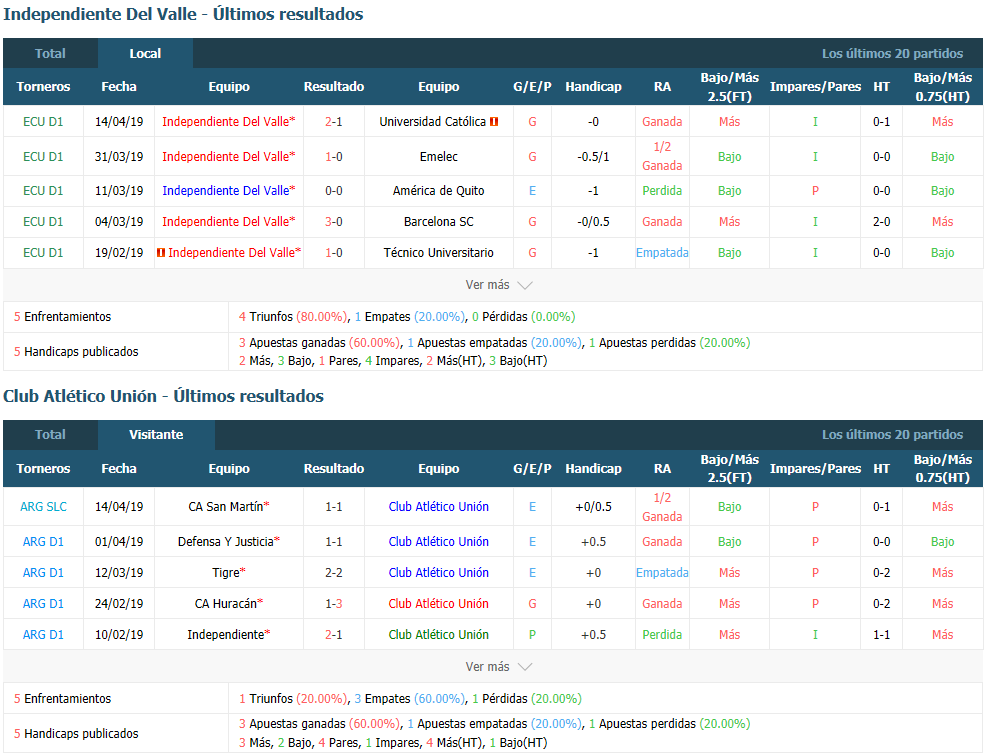
Task: Click the 'Independiente Del Valle - Últimos resultados' heading
Action: (184, 15)
